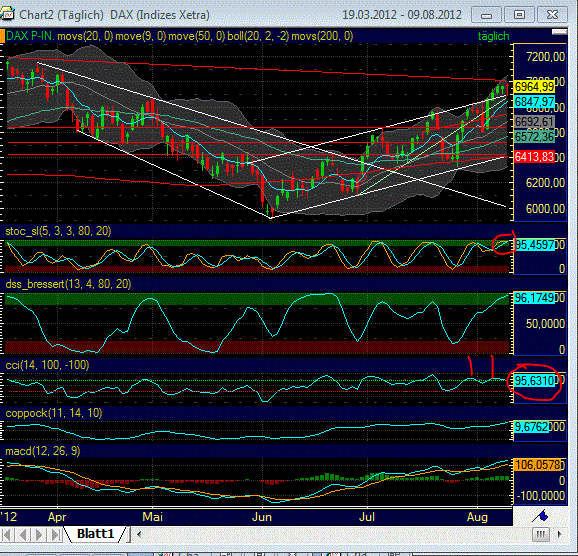Click the gray 6692,61 price tag

535,122
